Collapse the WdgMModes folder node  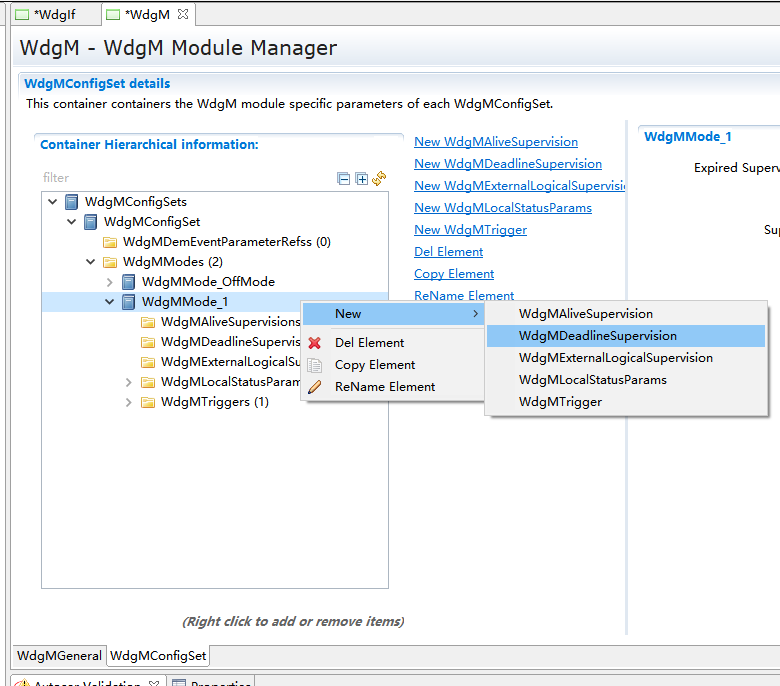click(91, 262)
